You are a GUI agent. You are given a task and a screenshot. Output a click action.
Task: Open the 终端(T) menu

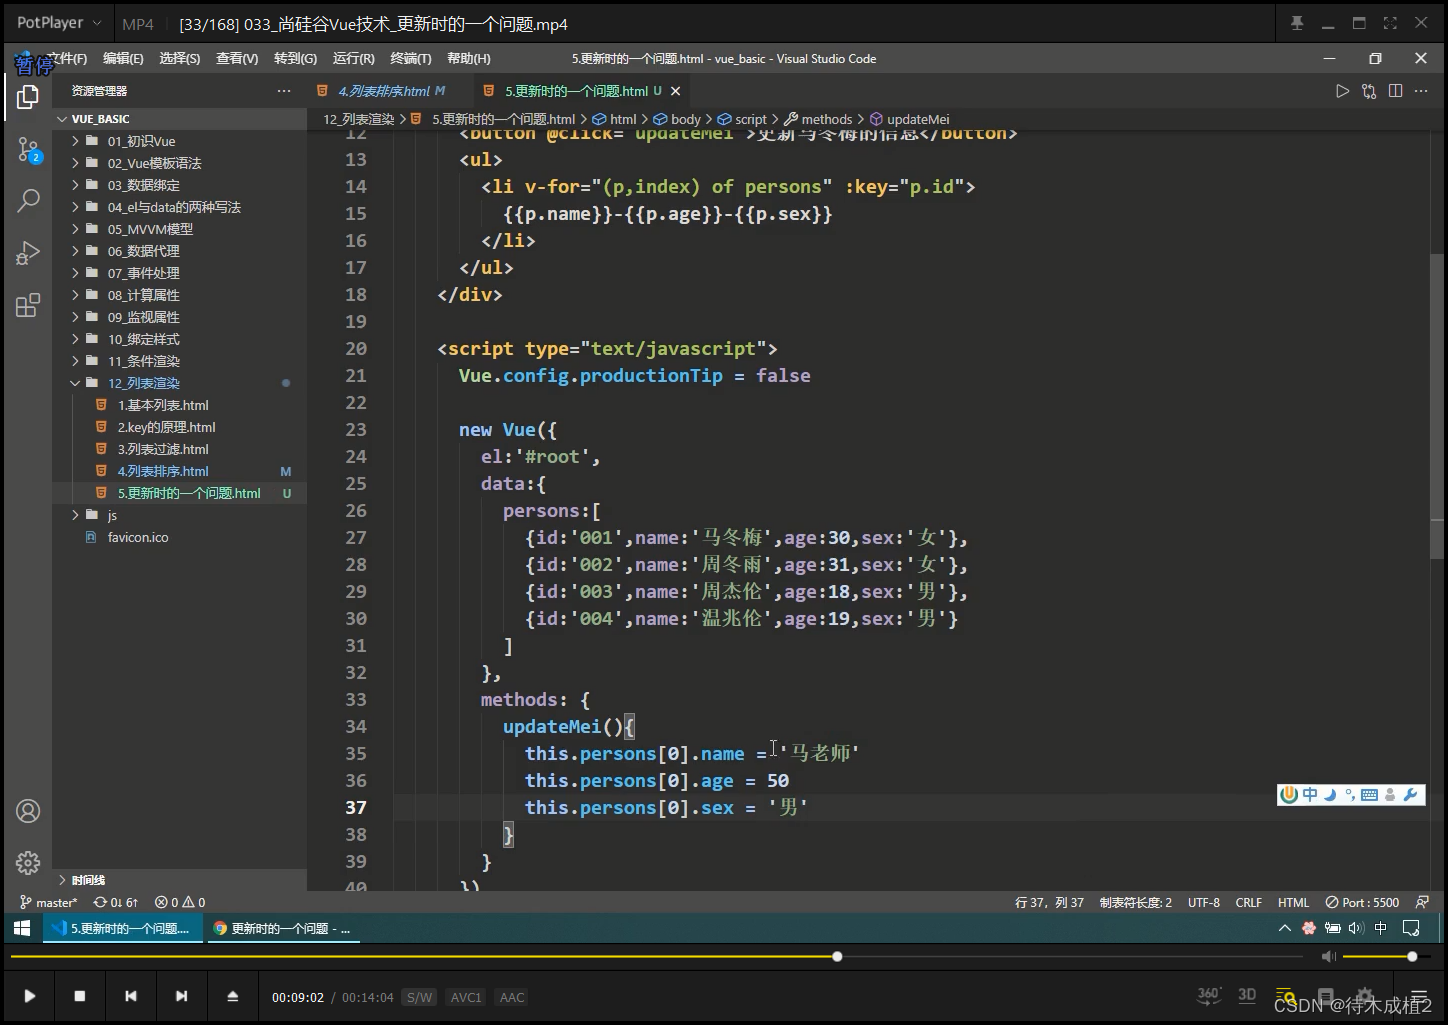[x=411, y=59]
